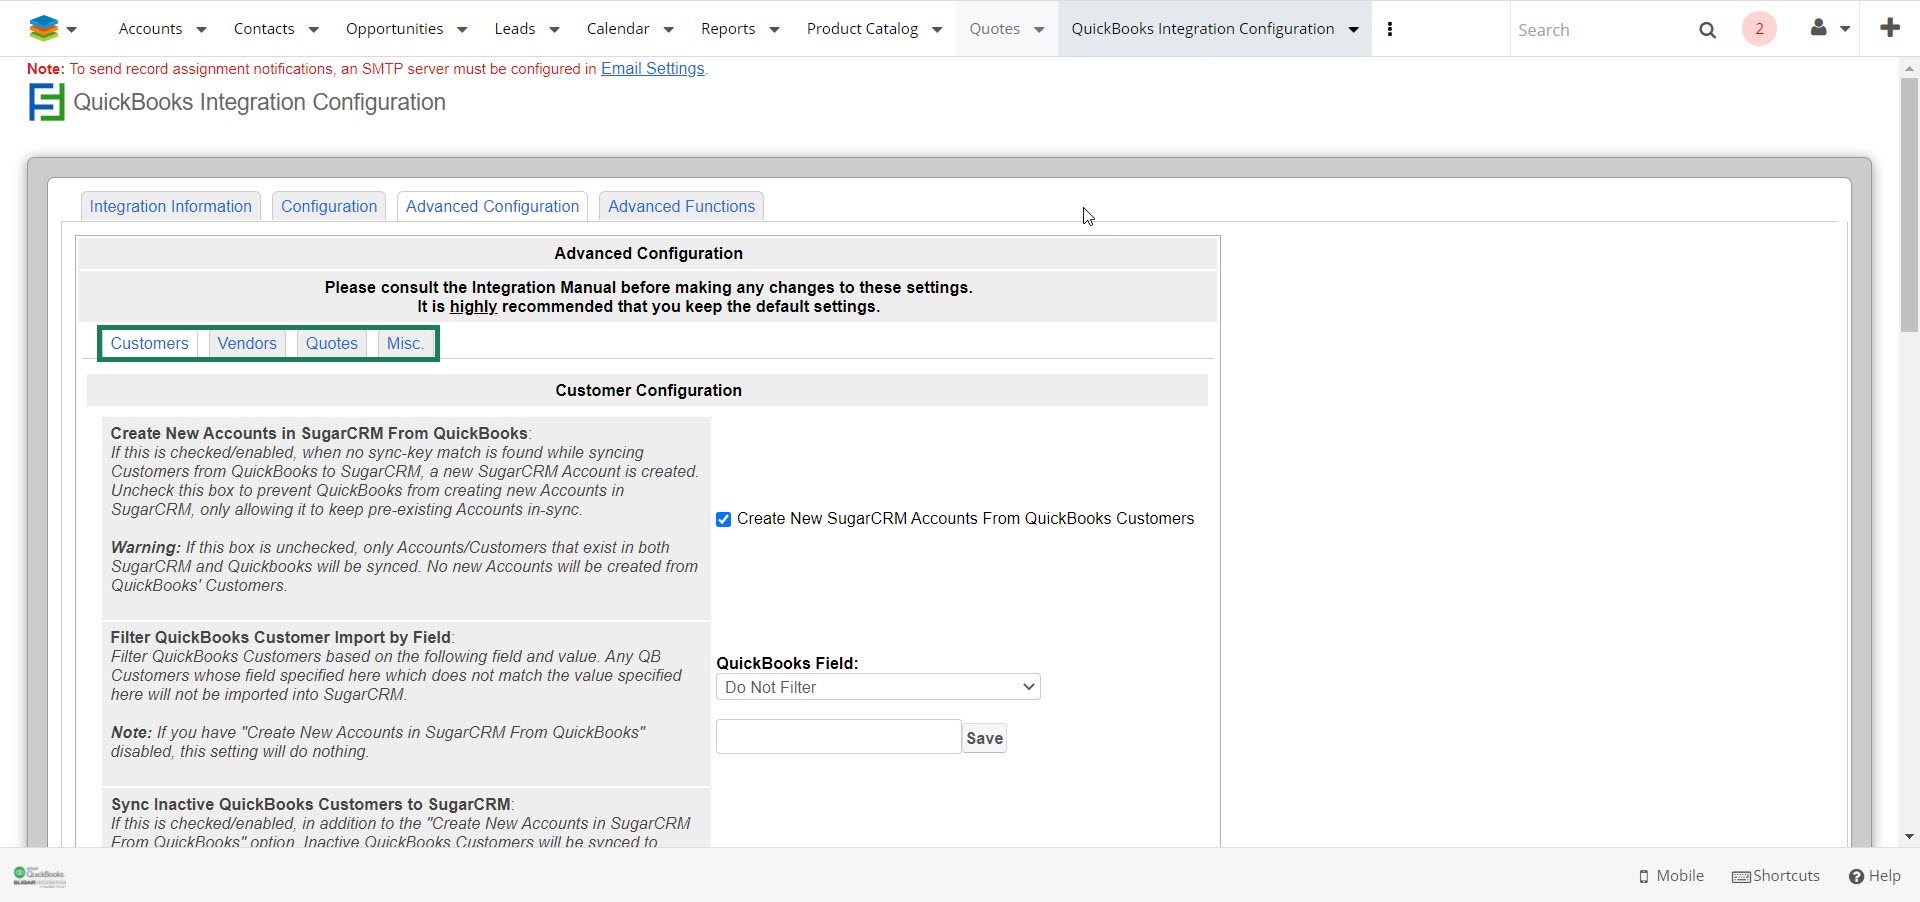
Task: Click the SugarCRM cube logo icon
Action: pos(43,29)
